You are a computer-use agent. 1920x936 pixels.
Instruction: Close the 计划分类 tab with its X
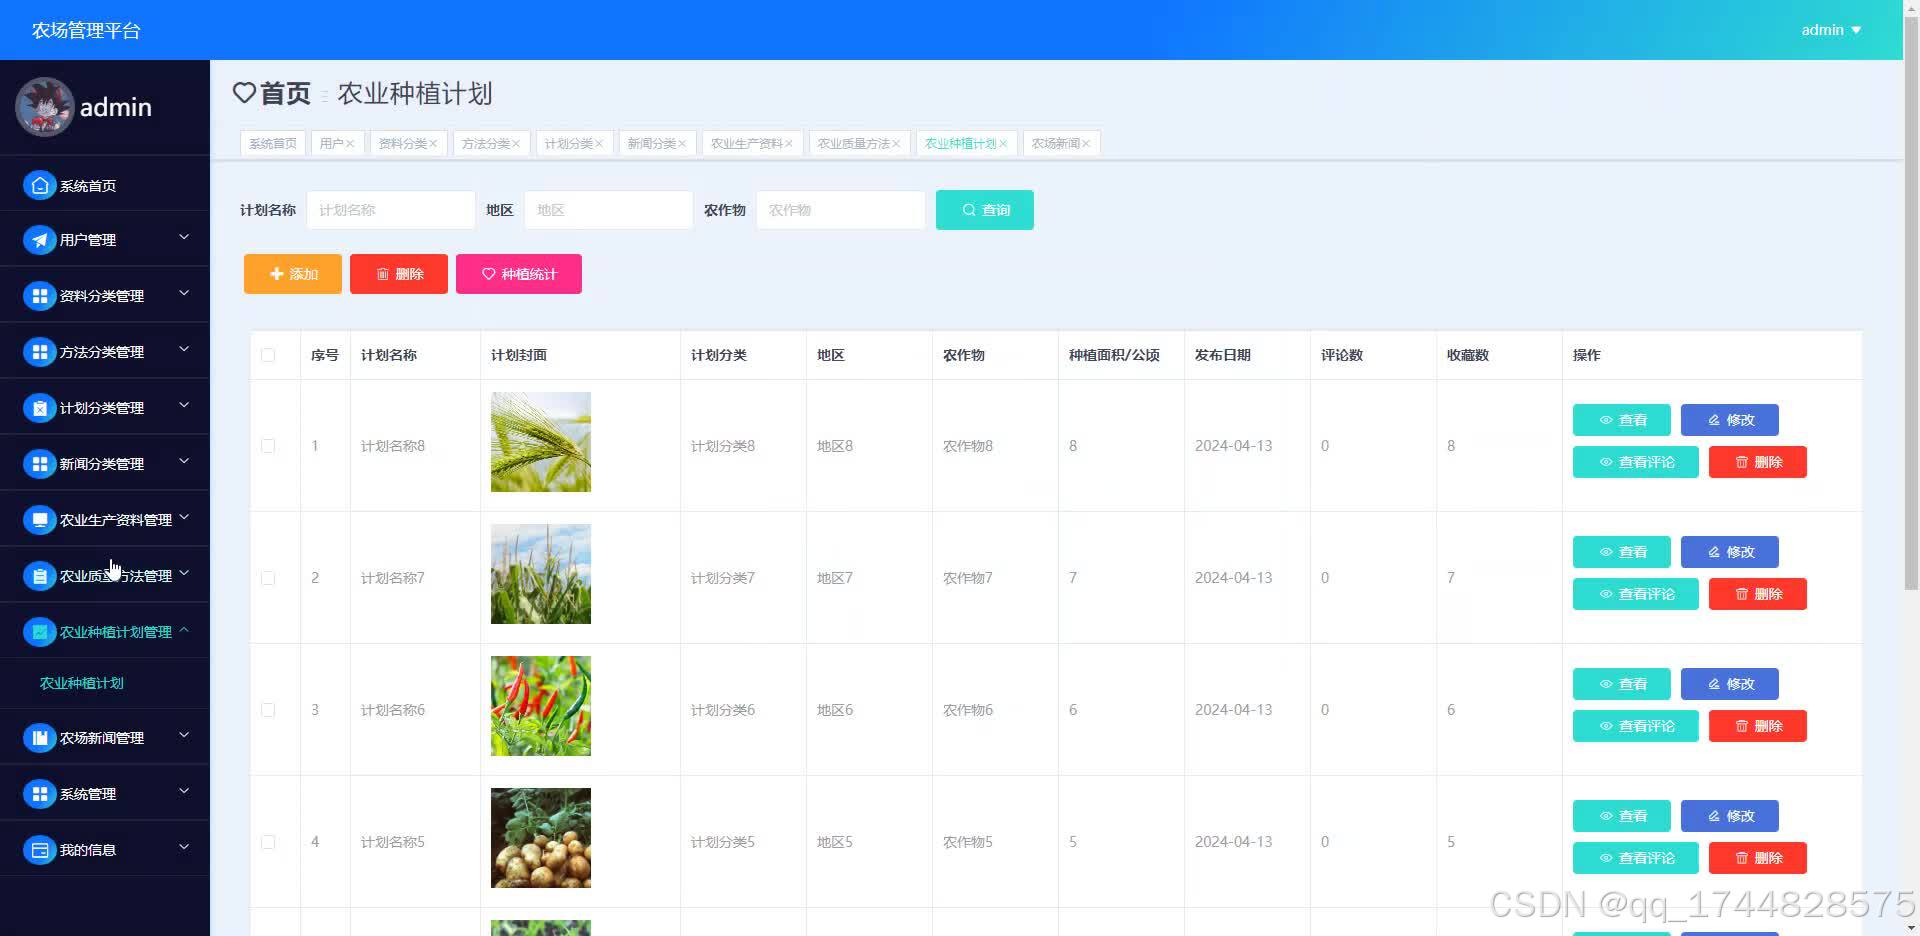(x=599, y=144)
